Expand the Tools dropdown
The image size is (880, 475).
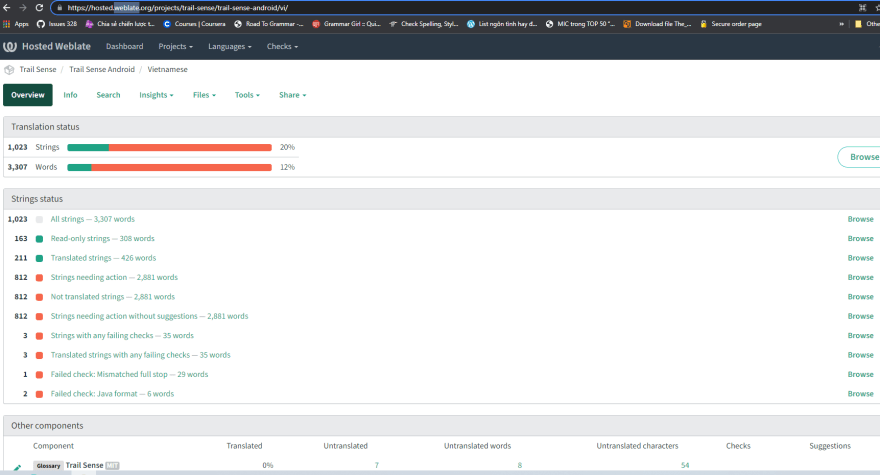click(x=247, y=95)
